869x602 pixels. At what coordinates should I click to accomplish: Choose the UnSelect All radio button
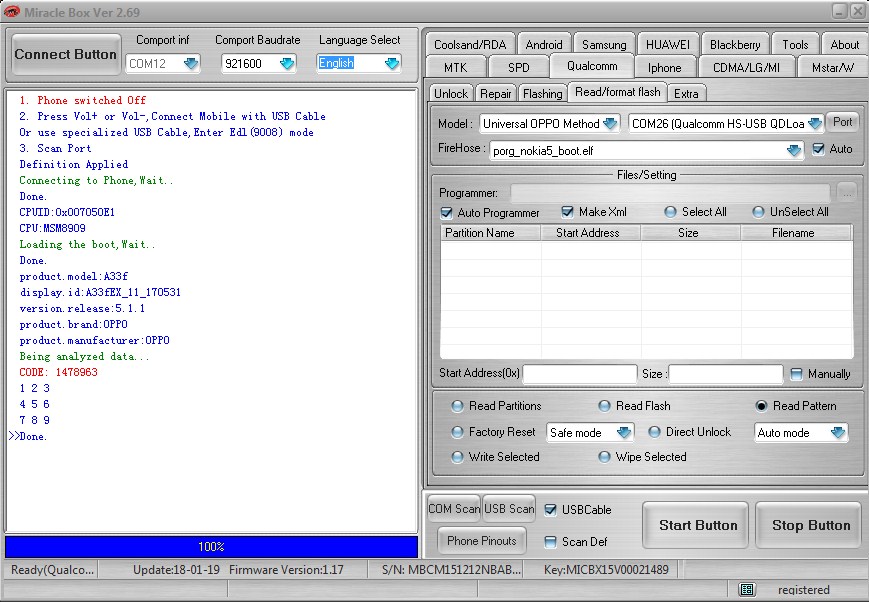[x=758, y=212]
